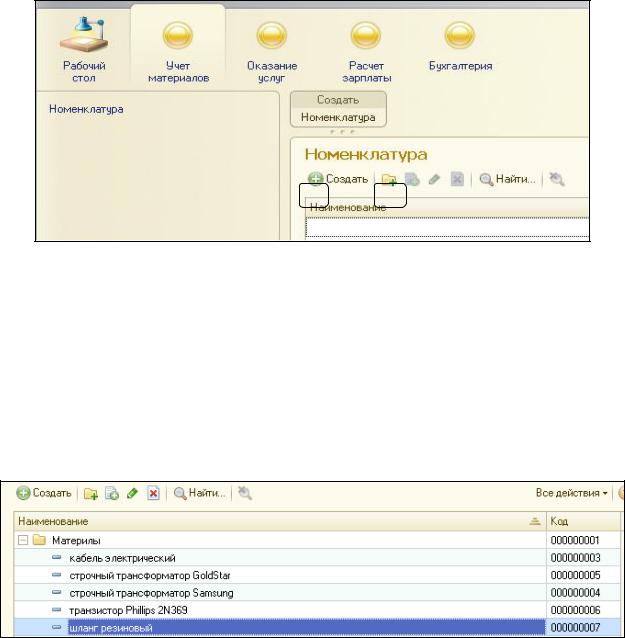Click code cell 000000005

(583, 575)
